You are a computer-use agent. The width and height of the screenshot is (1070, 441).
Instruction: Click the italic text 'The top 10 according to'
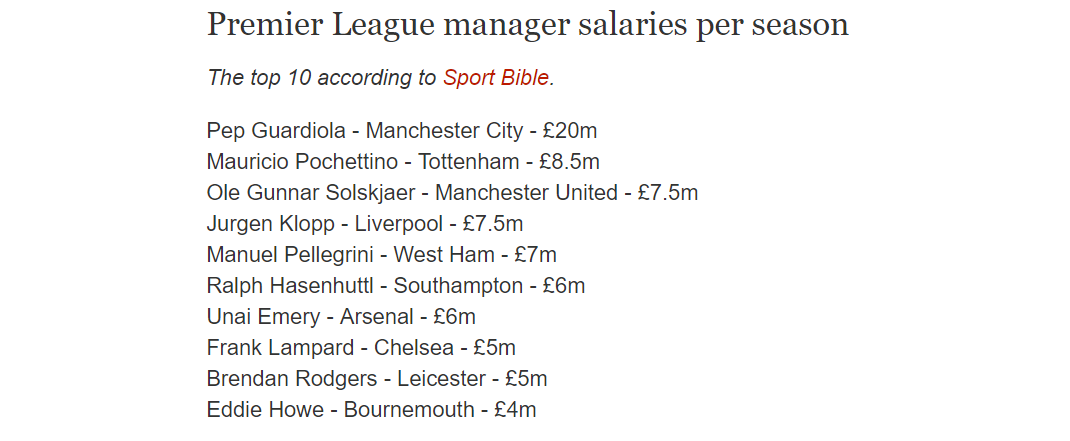pyautogui.click(x=321, y=78)
